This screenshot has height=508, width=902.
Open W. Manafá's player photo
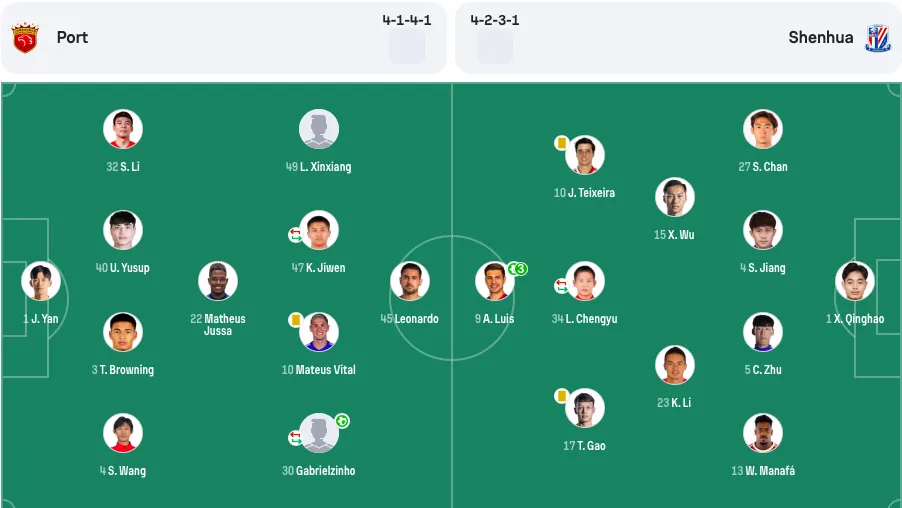(763, 433)
